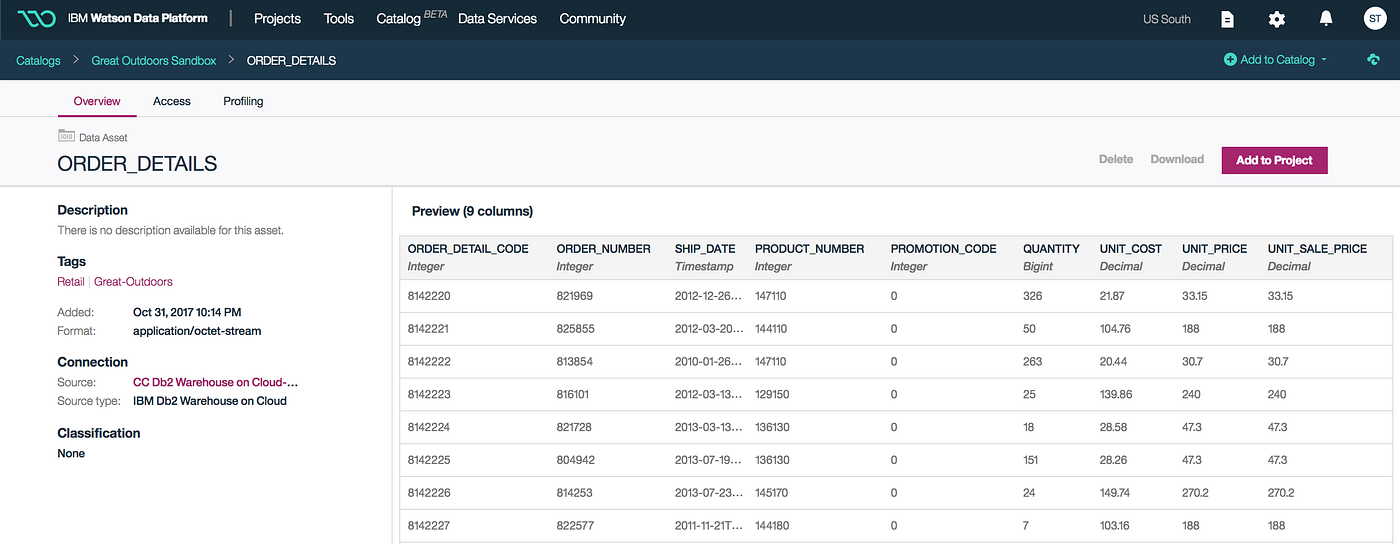1400x544 pixels.
Task: Click the ORDER_DETAIL_CODE column header
Action: pos(468,249)
